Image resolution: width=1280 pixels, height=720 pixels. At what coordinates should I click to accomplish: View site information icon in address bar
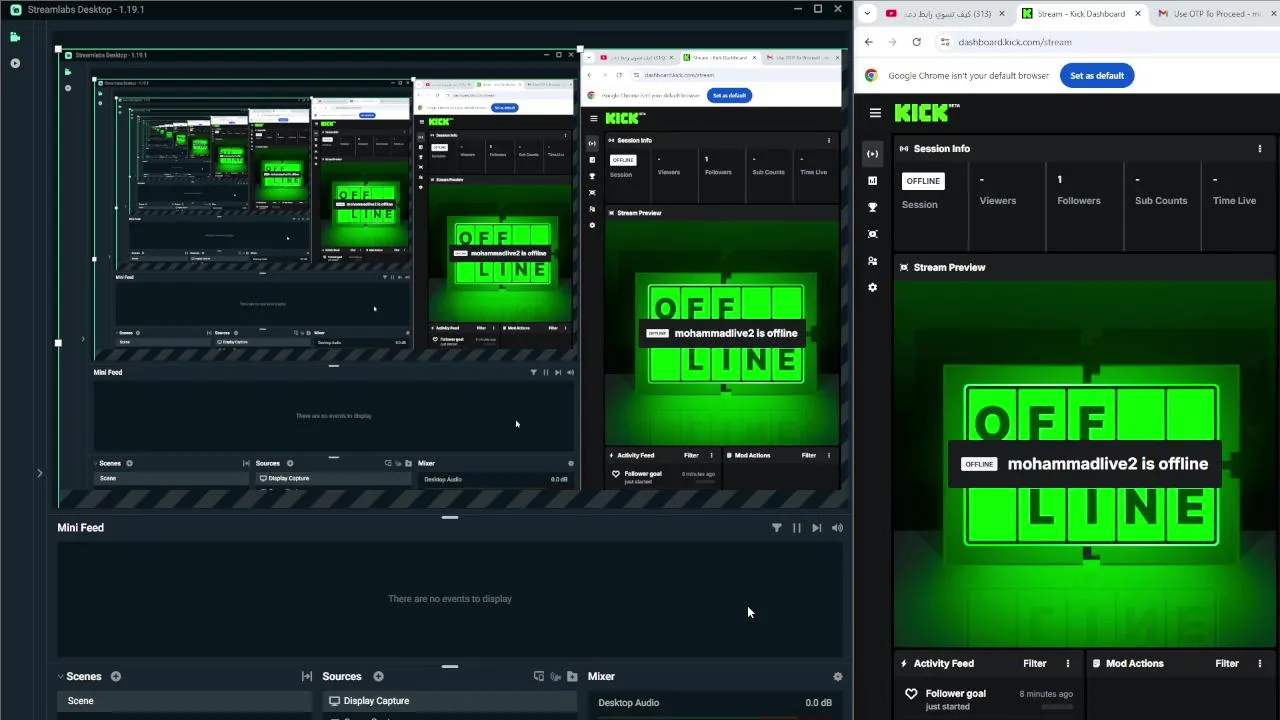[945, 42]
